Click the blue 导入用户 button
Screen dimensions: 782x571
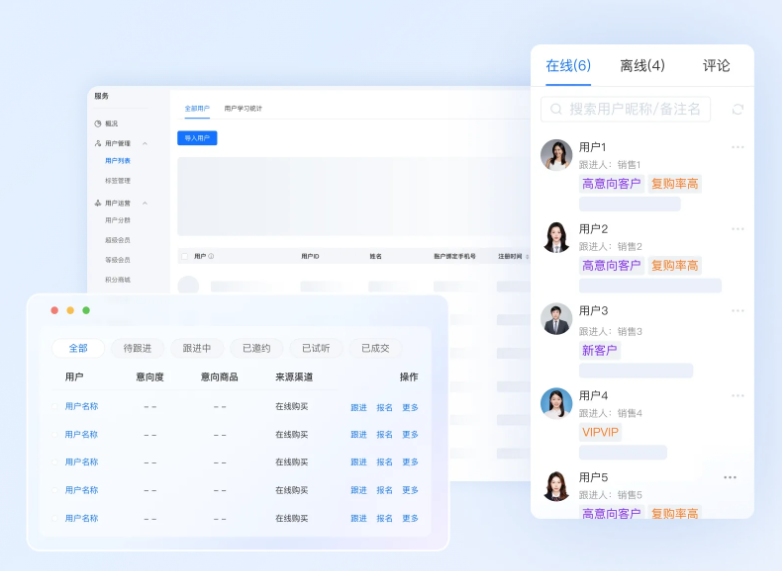[x=197, y=138]
